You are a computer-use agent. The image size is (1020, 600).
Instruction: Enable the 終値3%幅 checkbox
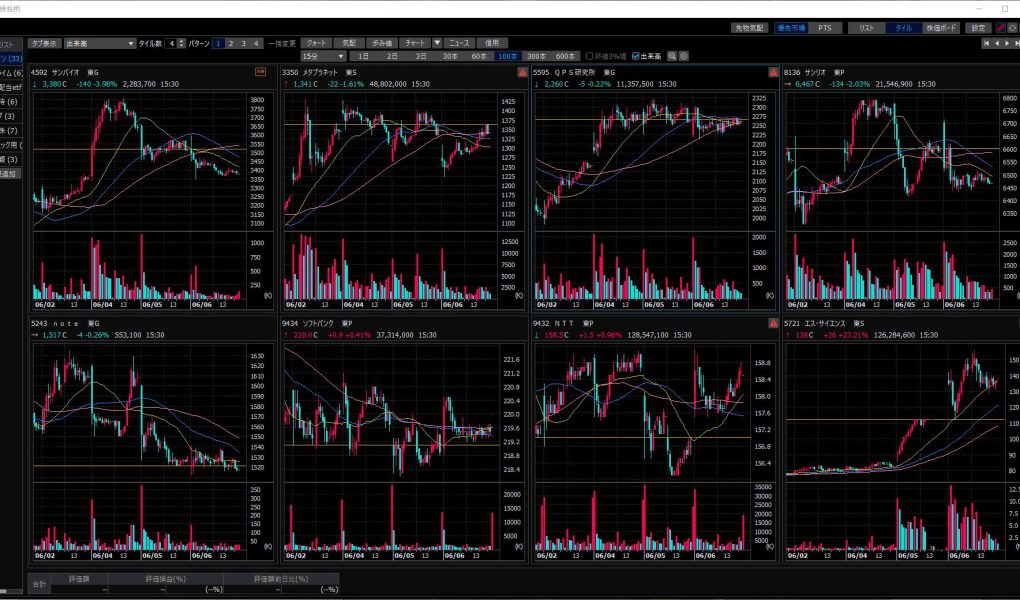590,56
